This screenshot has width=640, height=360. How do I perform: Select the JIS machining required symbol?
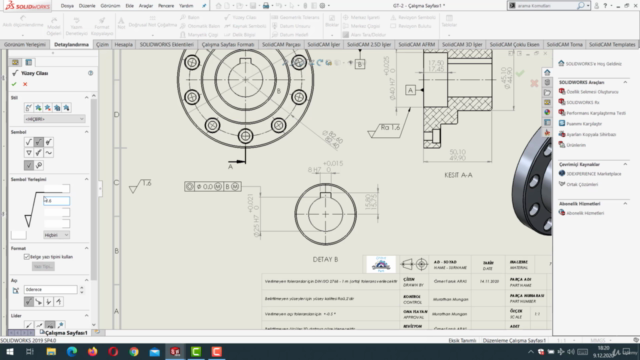38,153
